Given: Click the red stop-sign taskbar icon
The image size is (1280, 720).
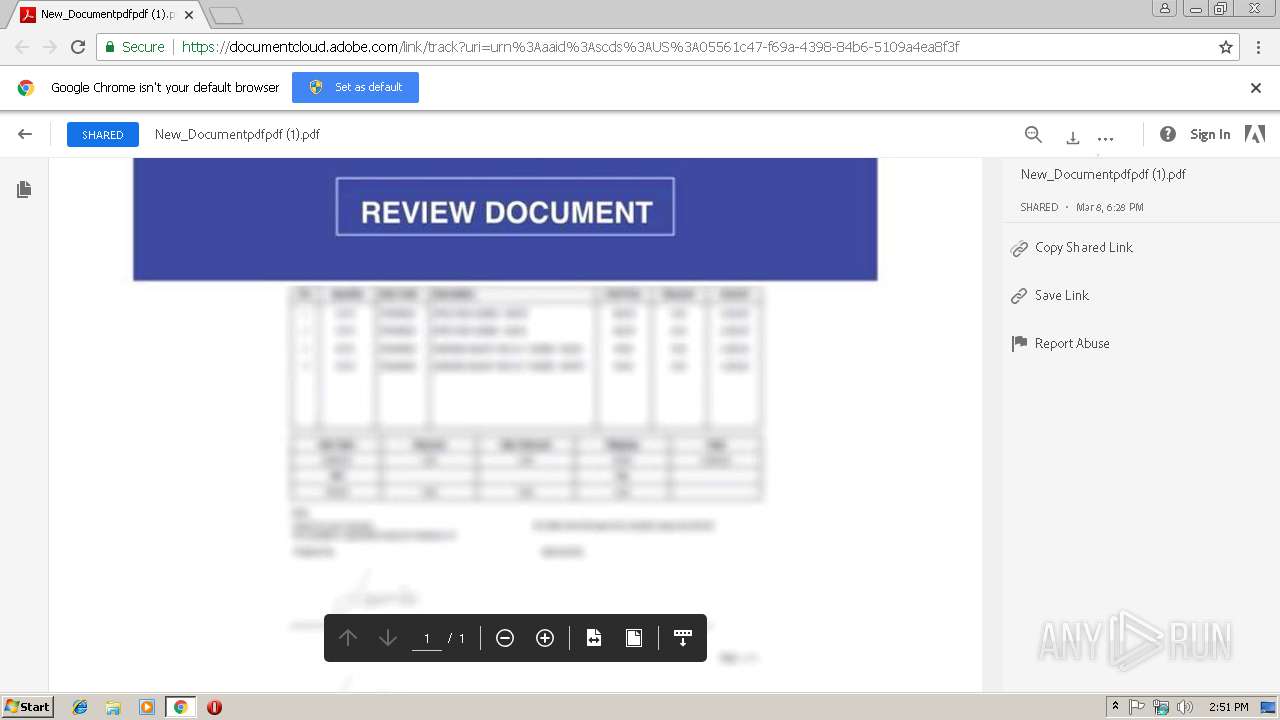Looking at the screenshot, I should [214, 707].
